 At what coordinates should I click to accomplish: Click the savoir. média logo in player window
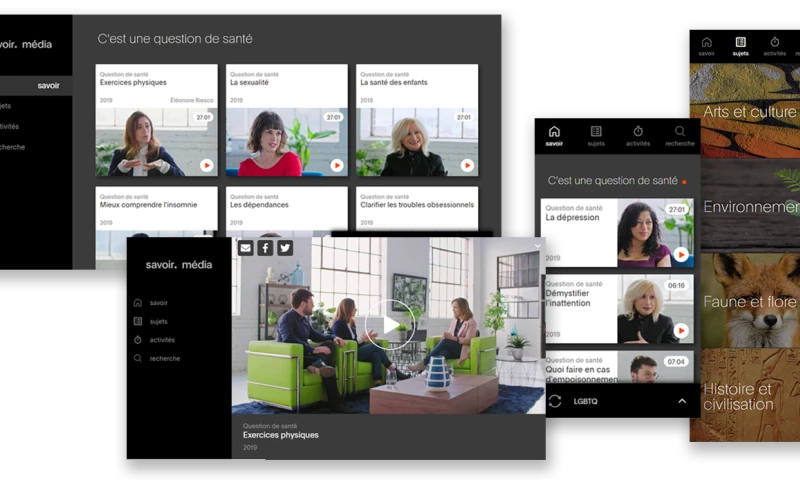tap(179, 265)
